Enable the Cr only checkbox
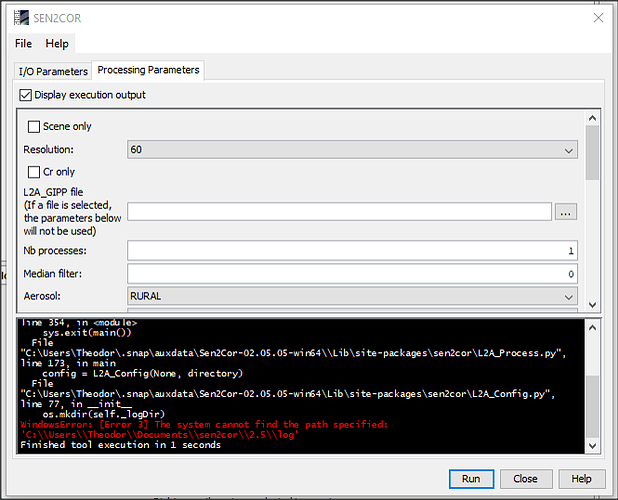The image size is (618, 500). point(34,172)
